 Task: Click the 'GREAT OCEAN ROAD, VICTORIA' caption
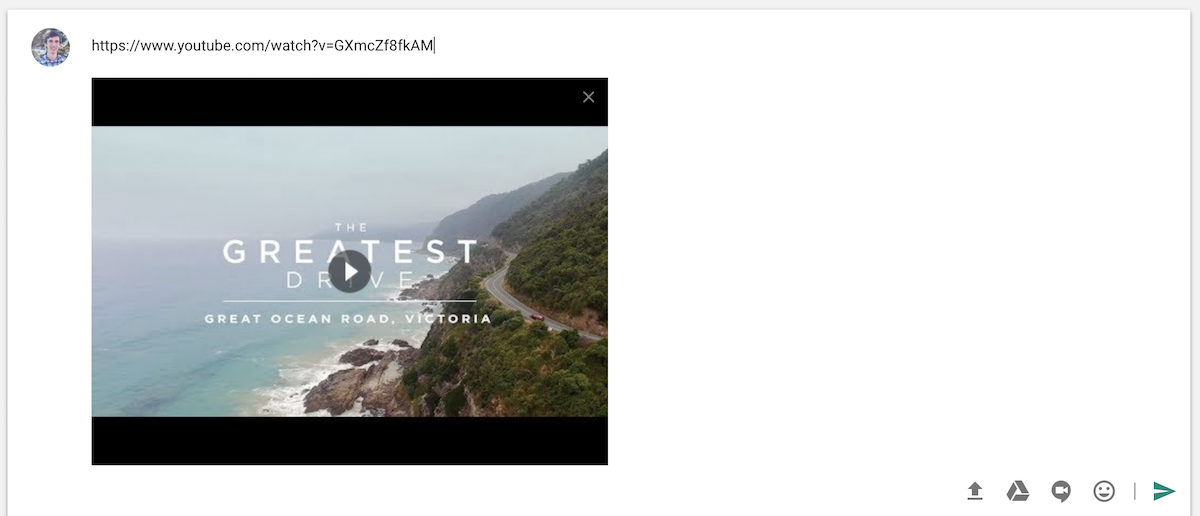click(x=348, y=319)
